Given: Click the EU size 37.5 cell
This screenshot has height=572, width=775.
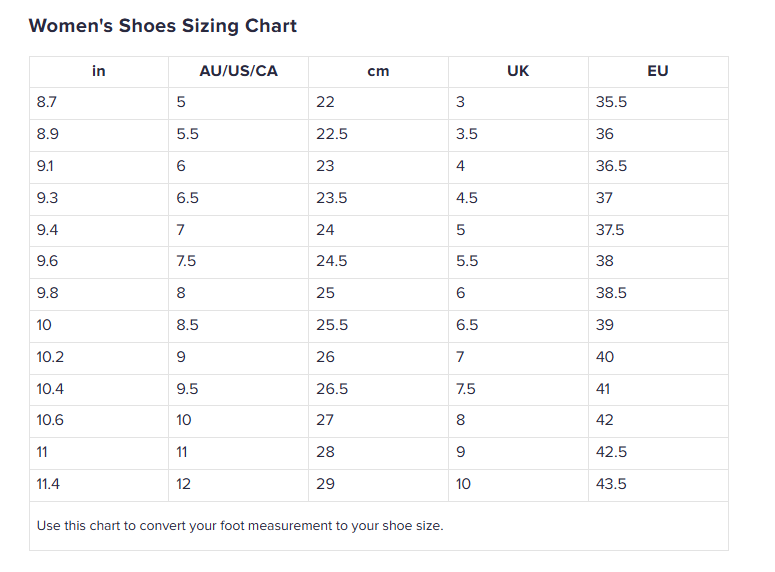Looking at the screenshot, I should click(610, 230).
